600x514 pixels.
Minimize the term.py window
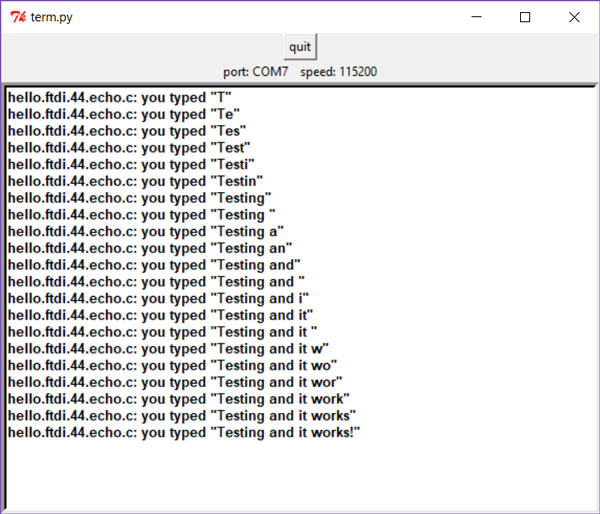point(476,17)
